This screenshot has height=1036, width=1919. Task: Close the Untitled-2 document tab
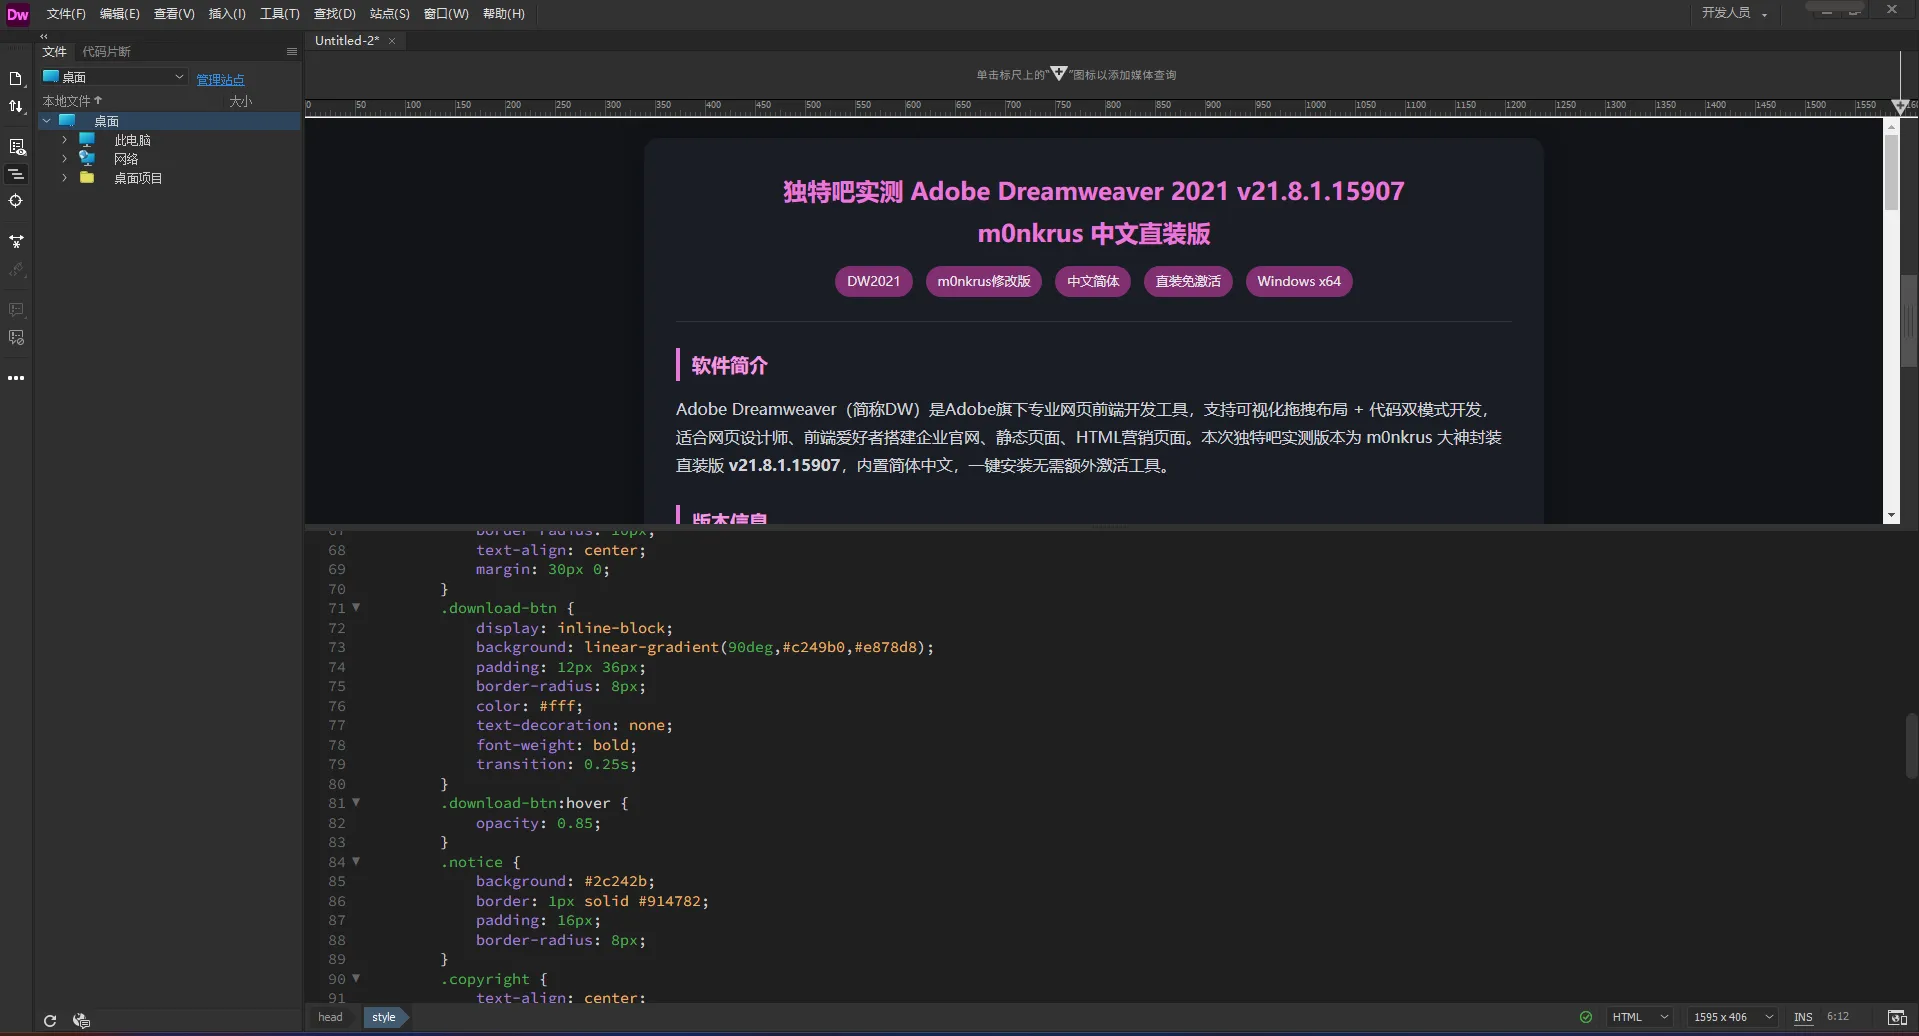(392, 41)
